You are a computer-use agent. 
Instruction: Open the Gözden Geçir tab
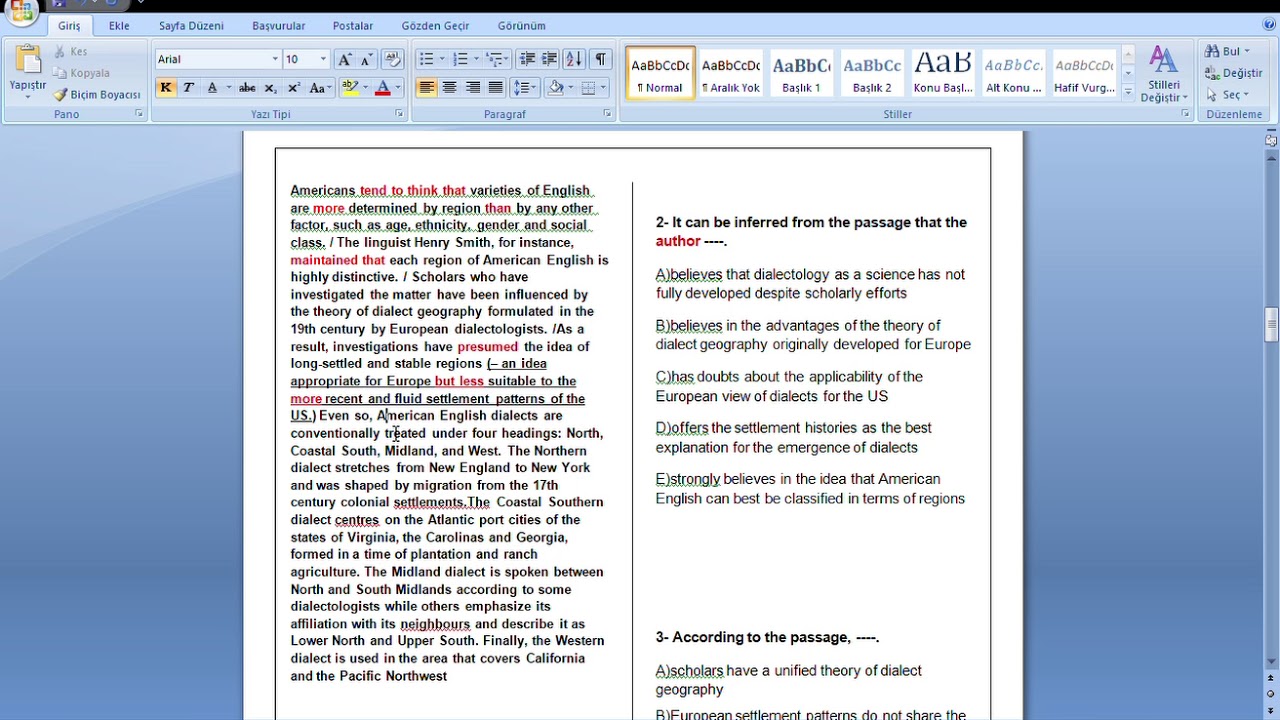pos(435,26)
